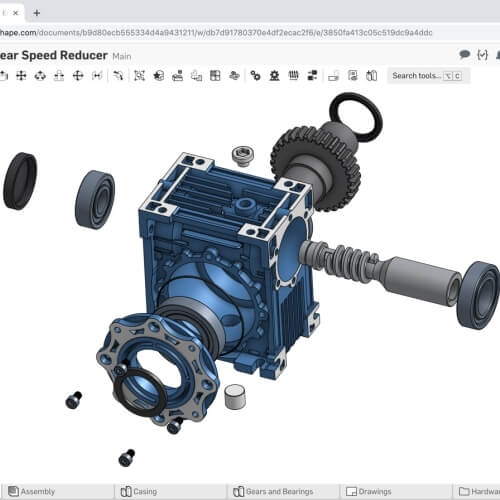Open the curly-brace checkmark panel
The image size is (500, 500).
point(482,55)
